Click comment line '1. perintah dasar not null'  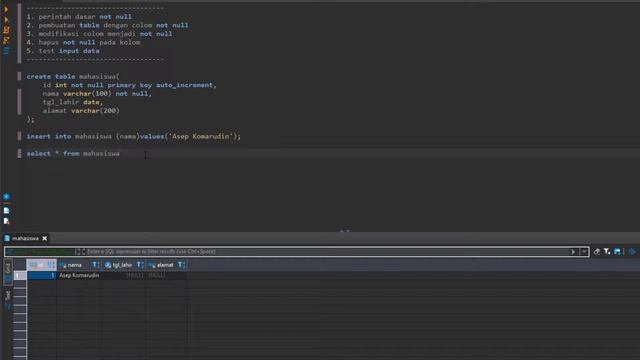click(79, 17)
